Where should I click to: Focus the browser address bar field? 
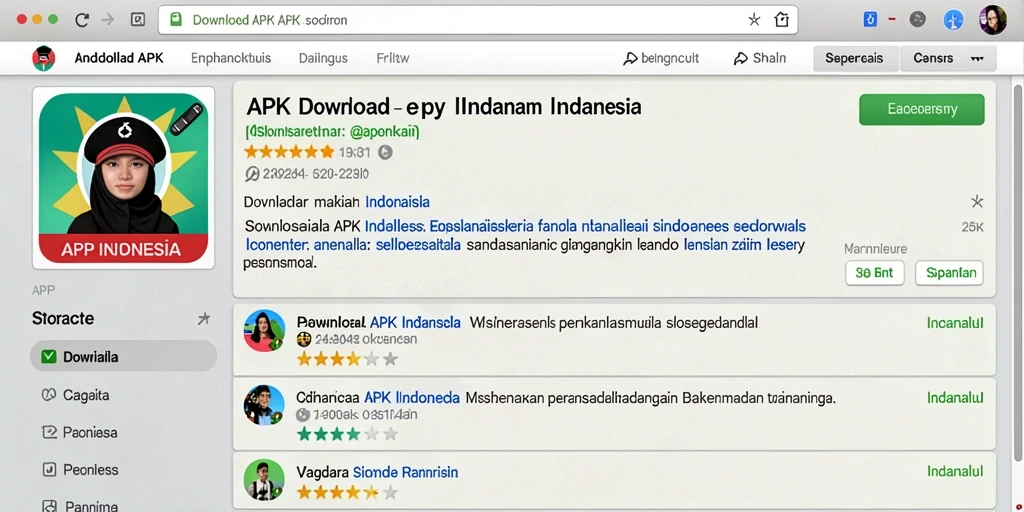(x=478, y=20)
